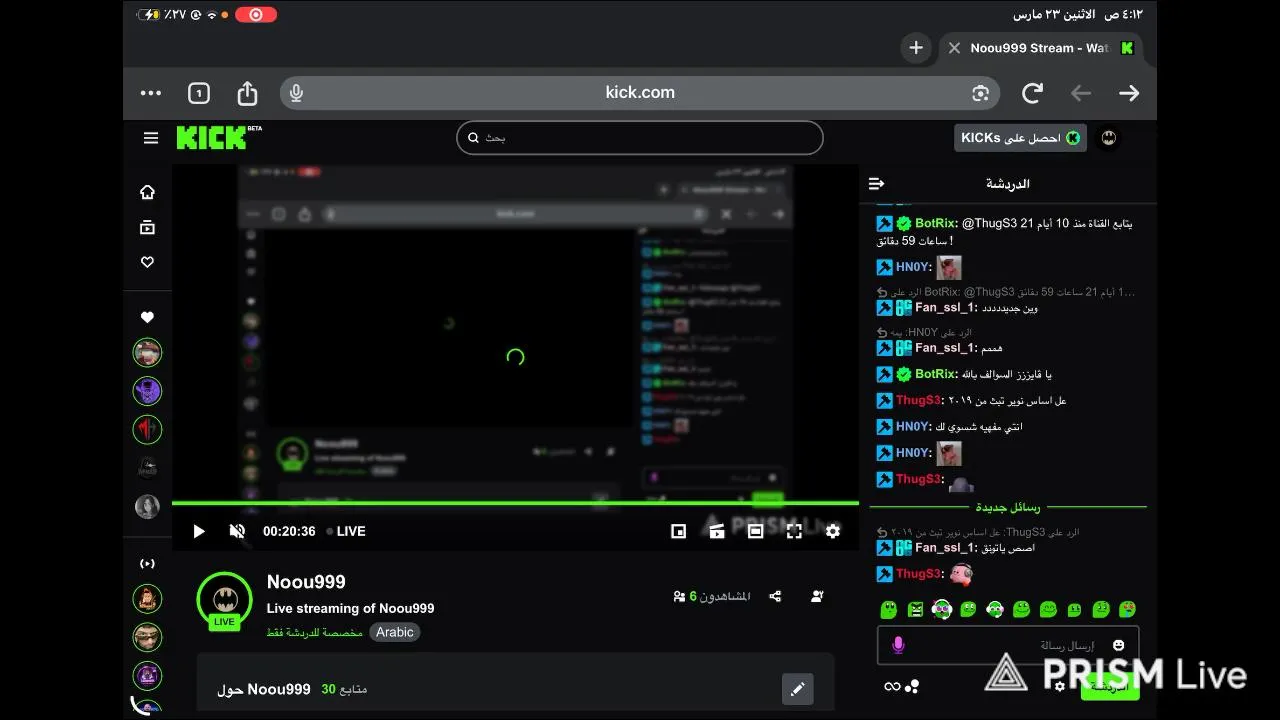1280x720 pixels.
Task: Collapse the chat panel with the header icon
Action: (x=877, y=184)
